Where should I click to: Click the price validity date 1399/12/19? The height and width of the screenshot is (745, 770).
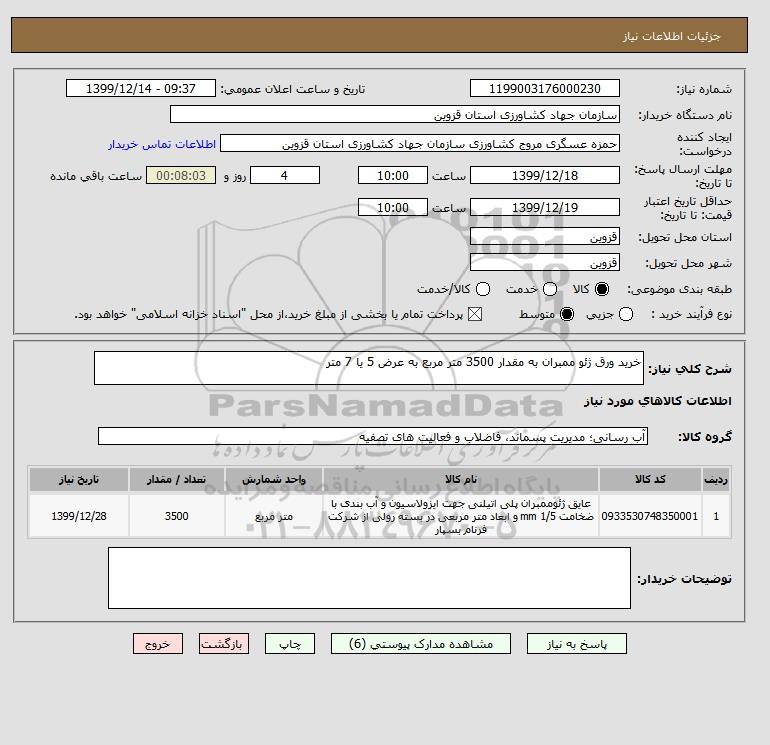545,207
